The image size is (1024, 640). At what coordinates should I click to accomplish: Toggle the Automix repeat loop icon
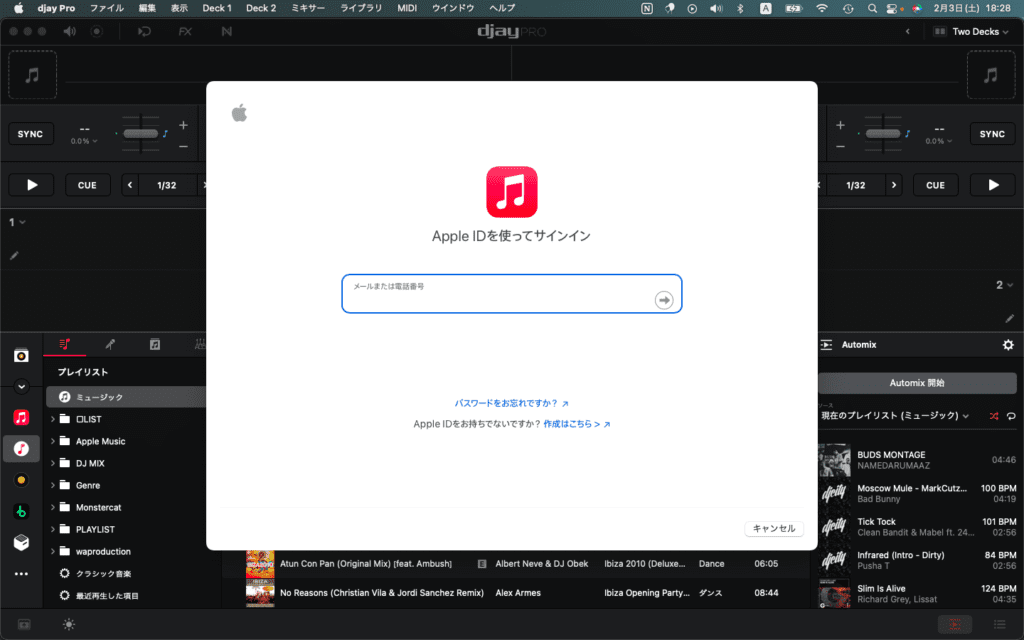pyautogui.click(x=1011, y=416)
